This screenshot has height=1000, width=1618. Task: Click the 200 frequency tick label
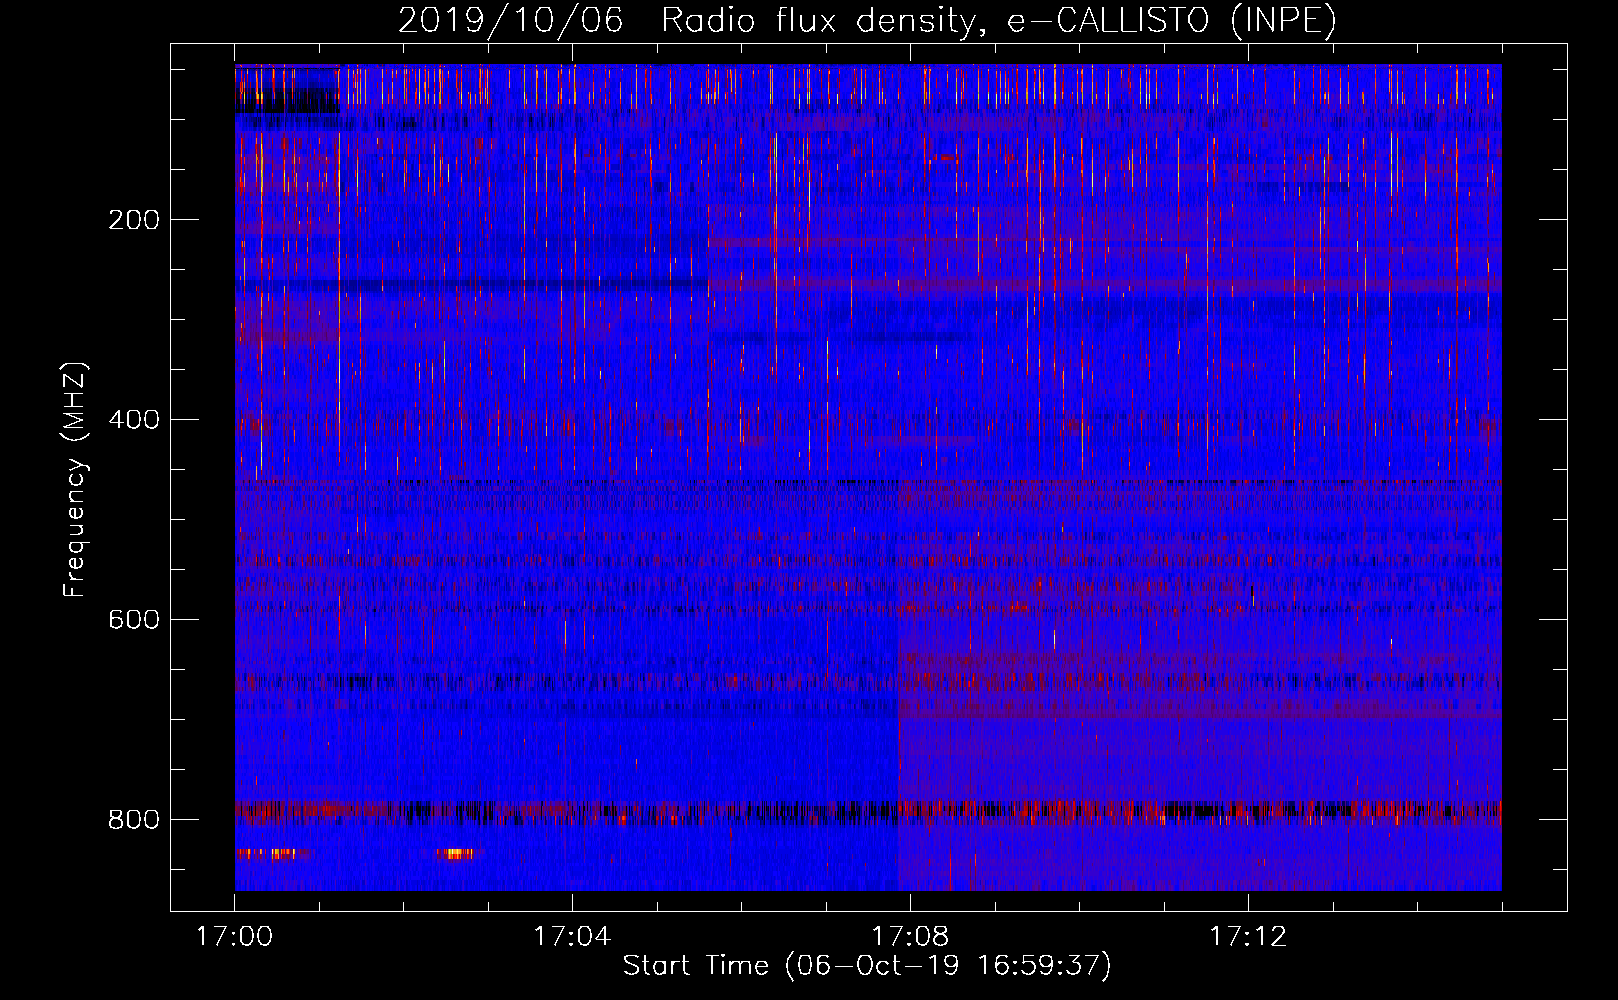pyautogui.click(x=134, y=220)
